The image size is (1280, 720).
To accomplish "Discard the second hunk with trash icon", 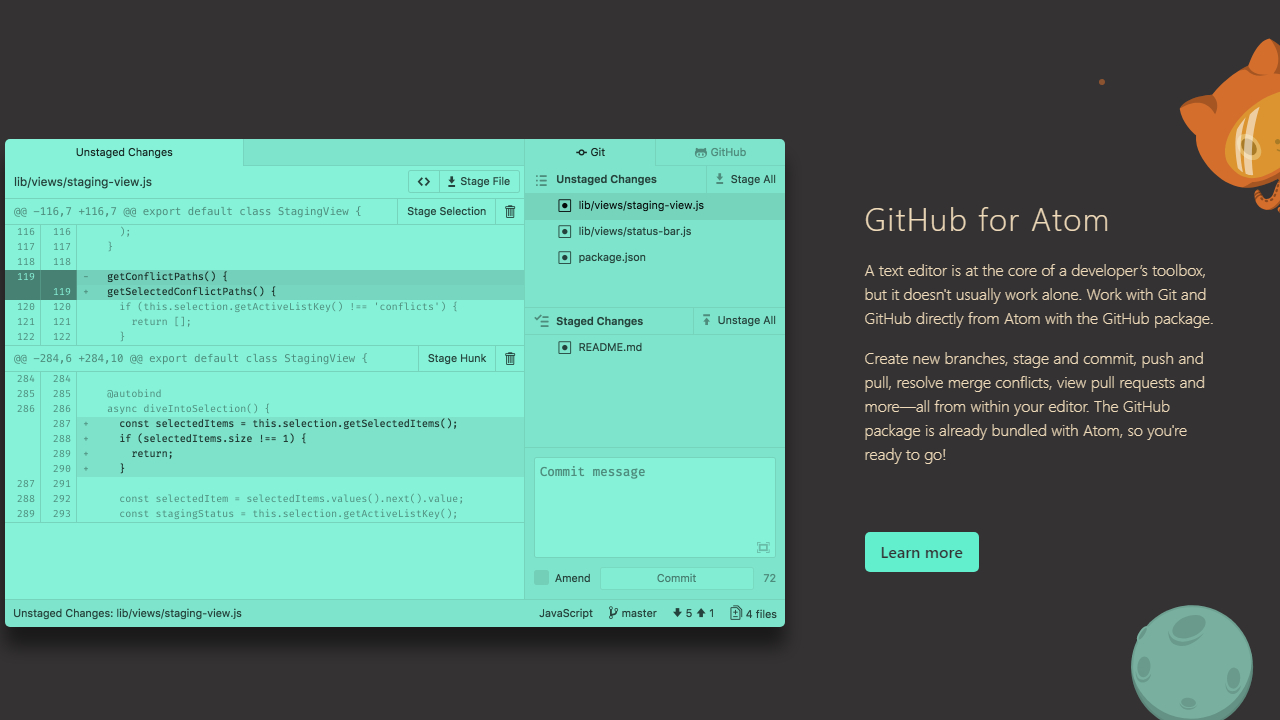I will [x=510, y=358].
